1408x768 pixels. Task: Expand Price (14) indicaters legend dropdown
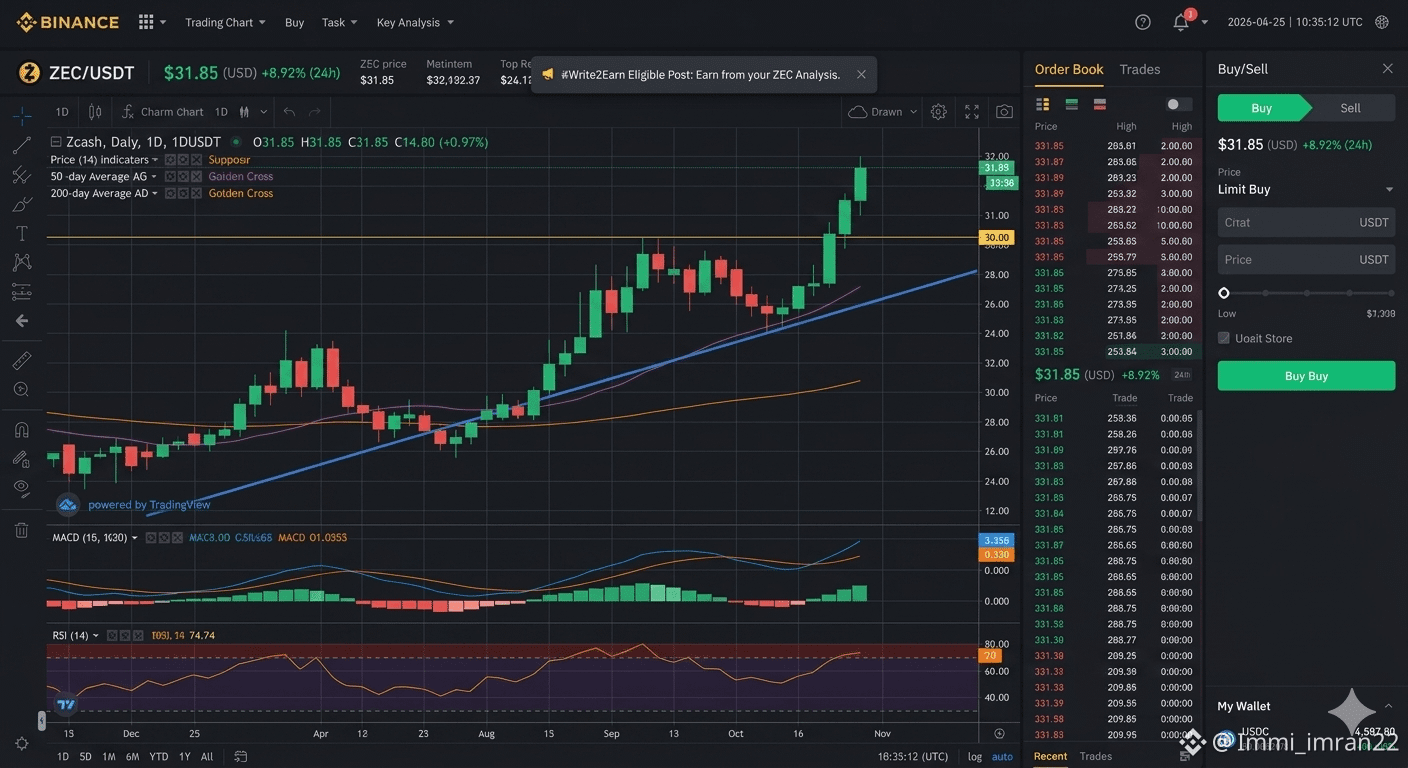[x=155, y=160]
